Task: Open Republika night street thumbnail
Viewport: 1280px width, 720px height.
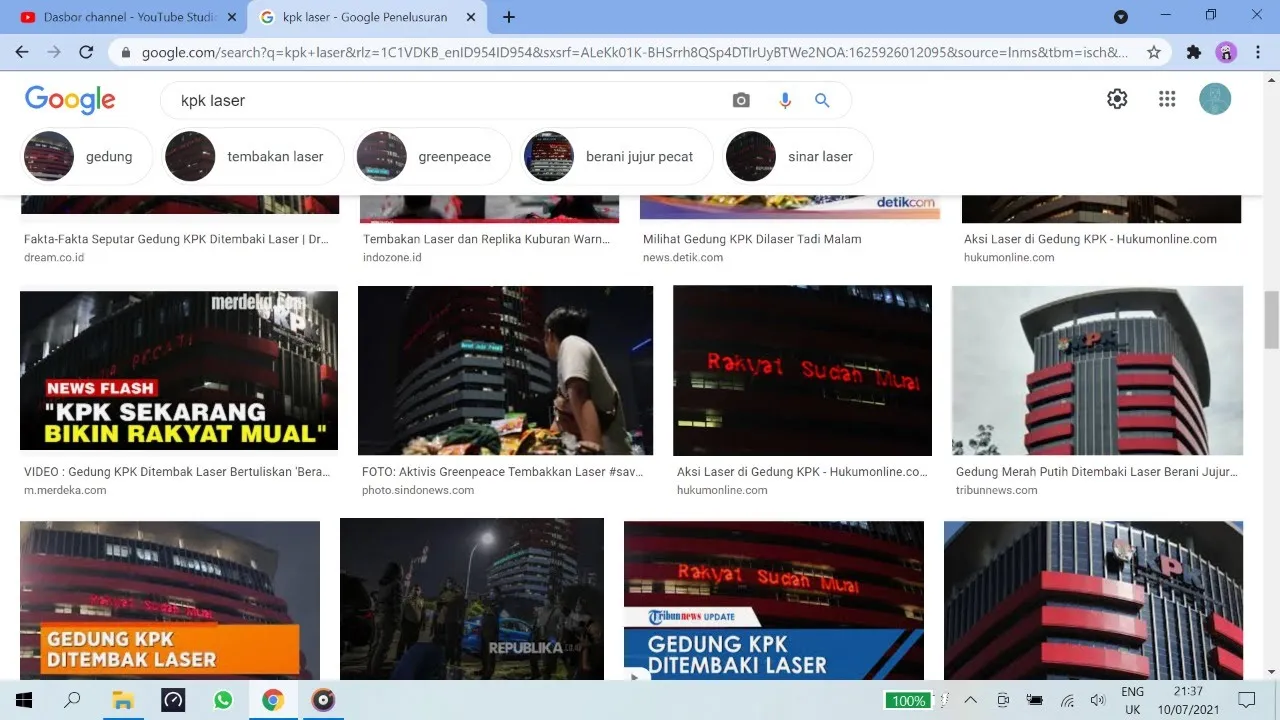Action: pos(472,599)
